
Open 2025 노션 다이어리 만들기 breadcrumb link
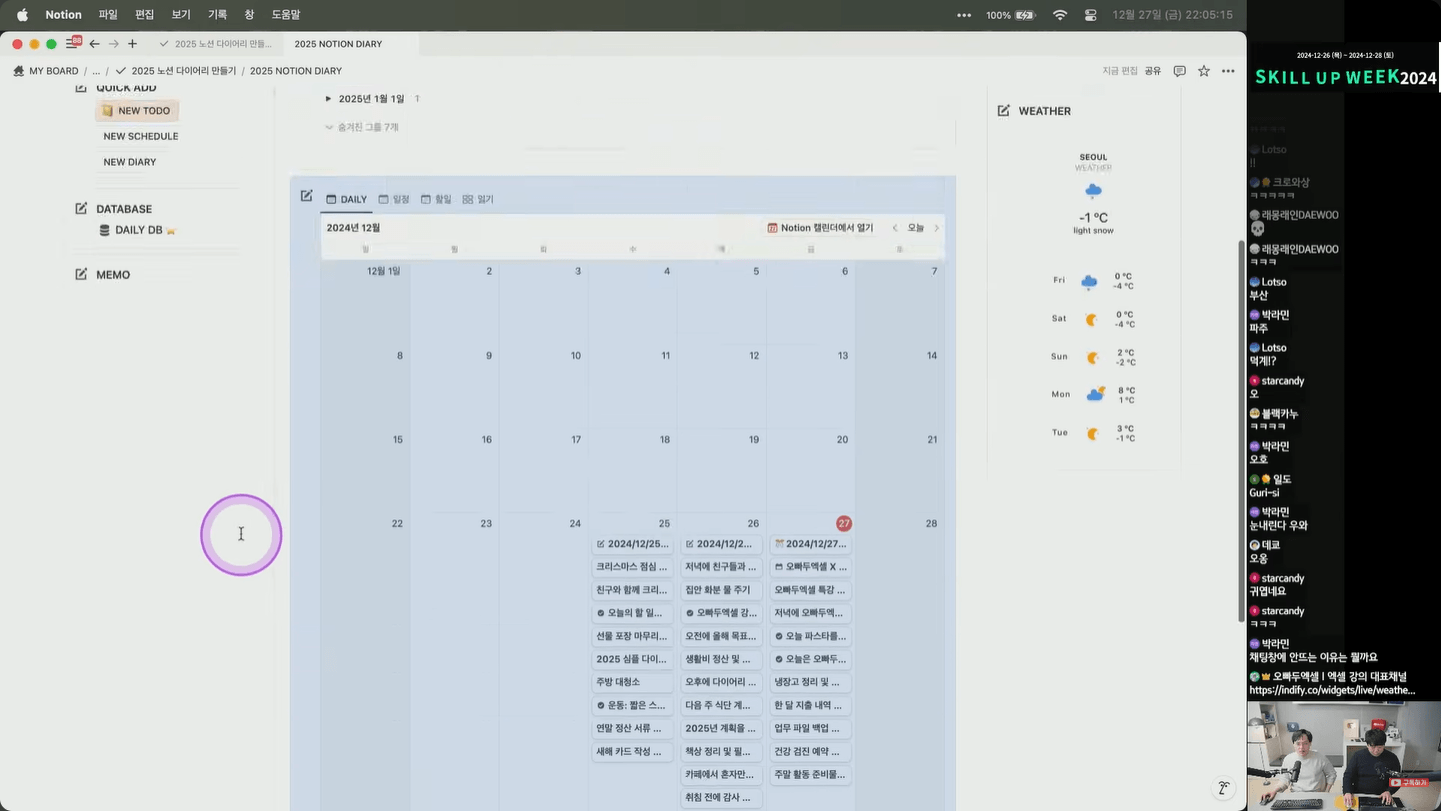(176, 71)
